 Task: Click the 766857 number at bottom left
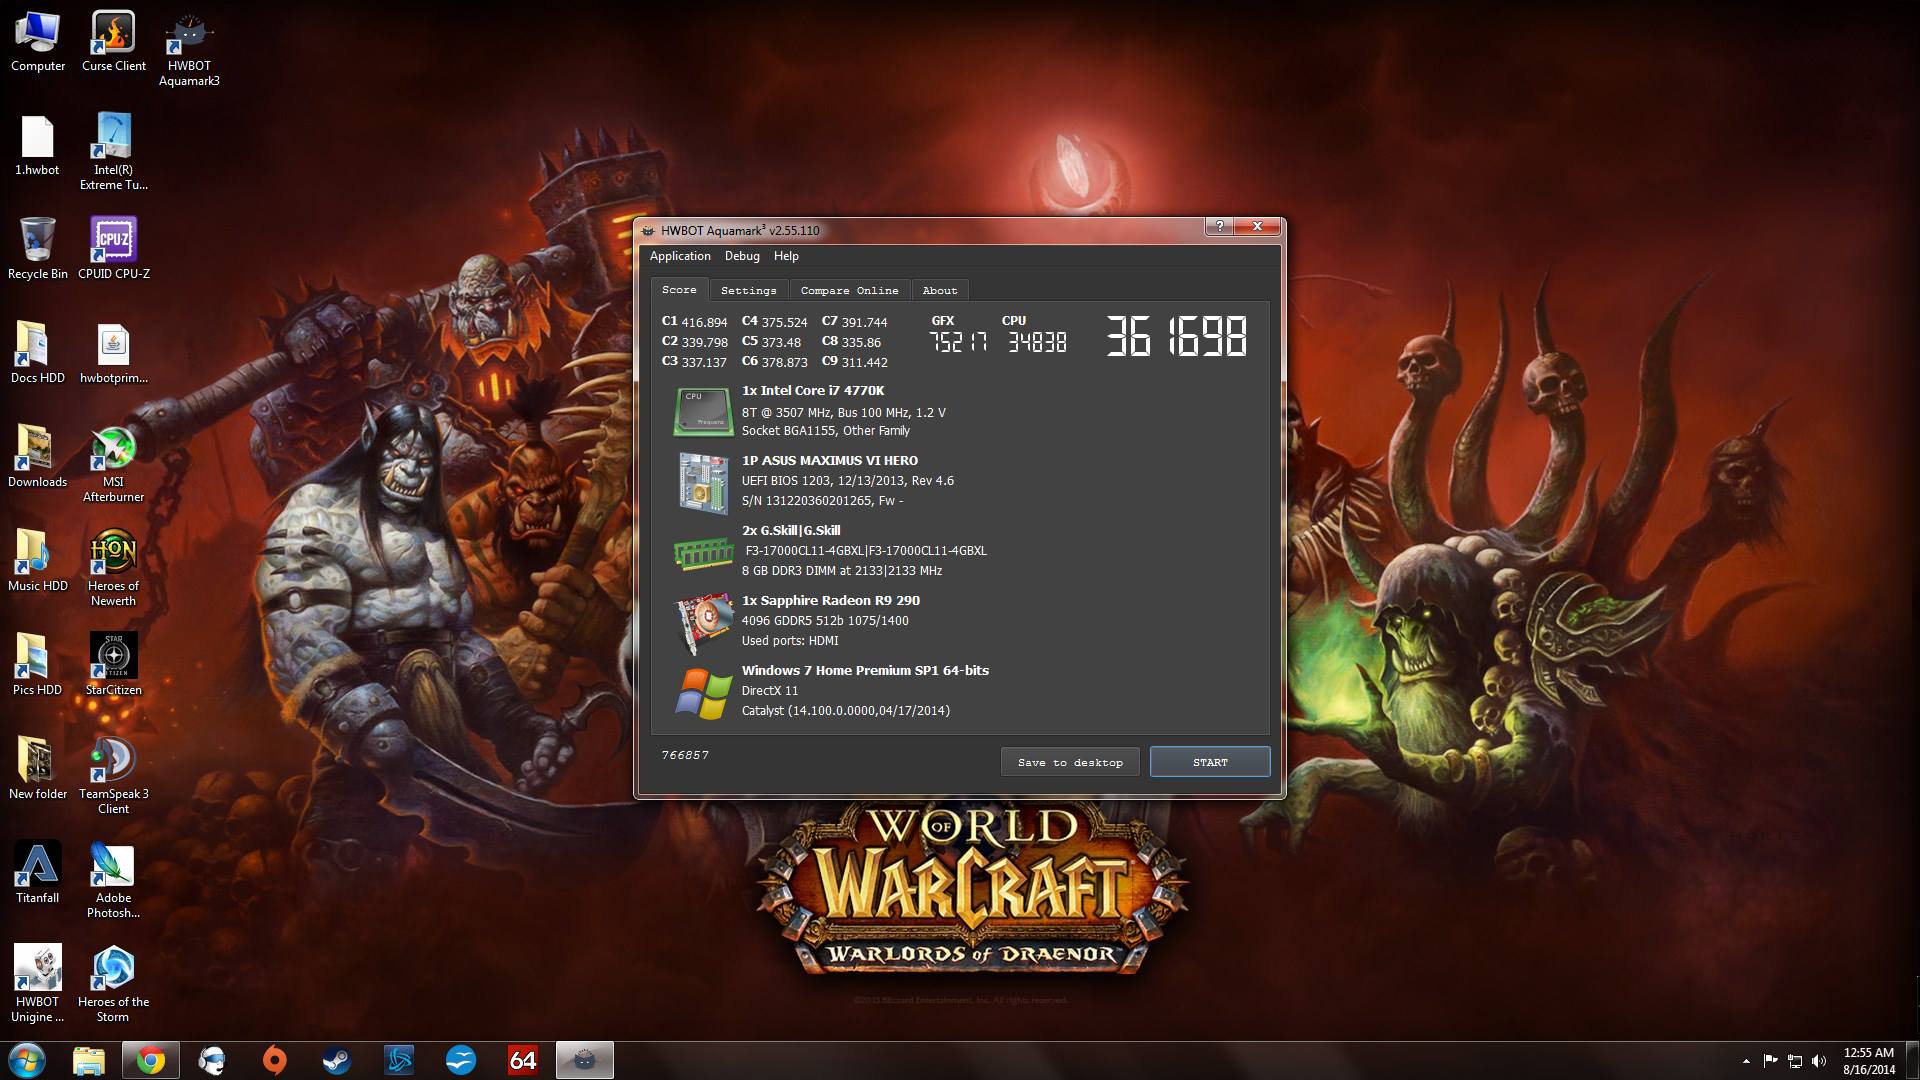(x=685, y=756)
